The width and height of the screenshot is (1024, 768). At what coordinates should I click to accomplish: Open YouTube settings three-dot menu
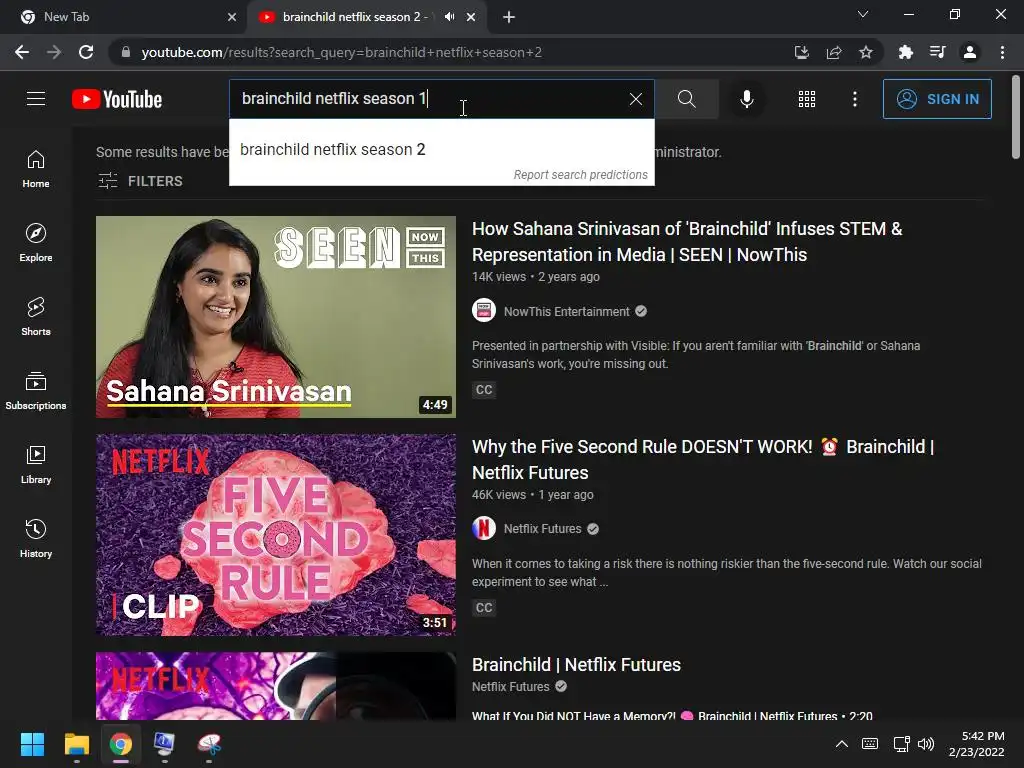(x=855, y=99)
